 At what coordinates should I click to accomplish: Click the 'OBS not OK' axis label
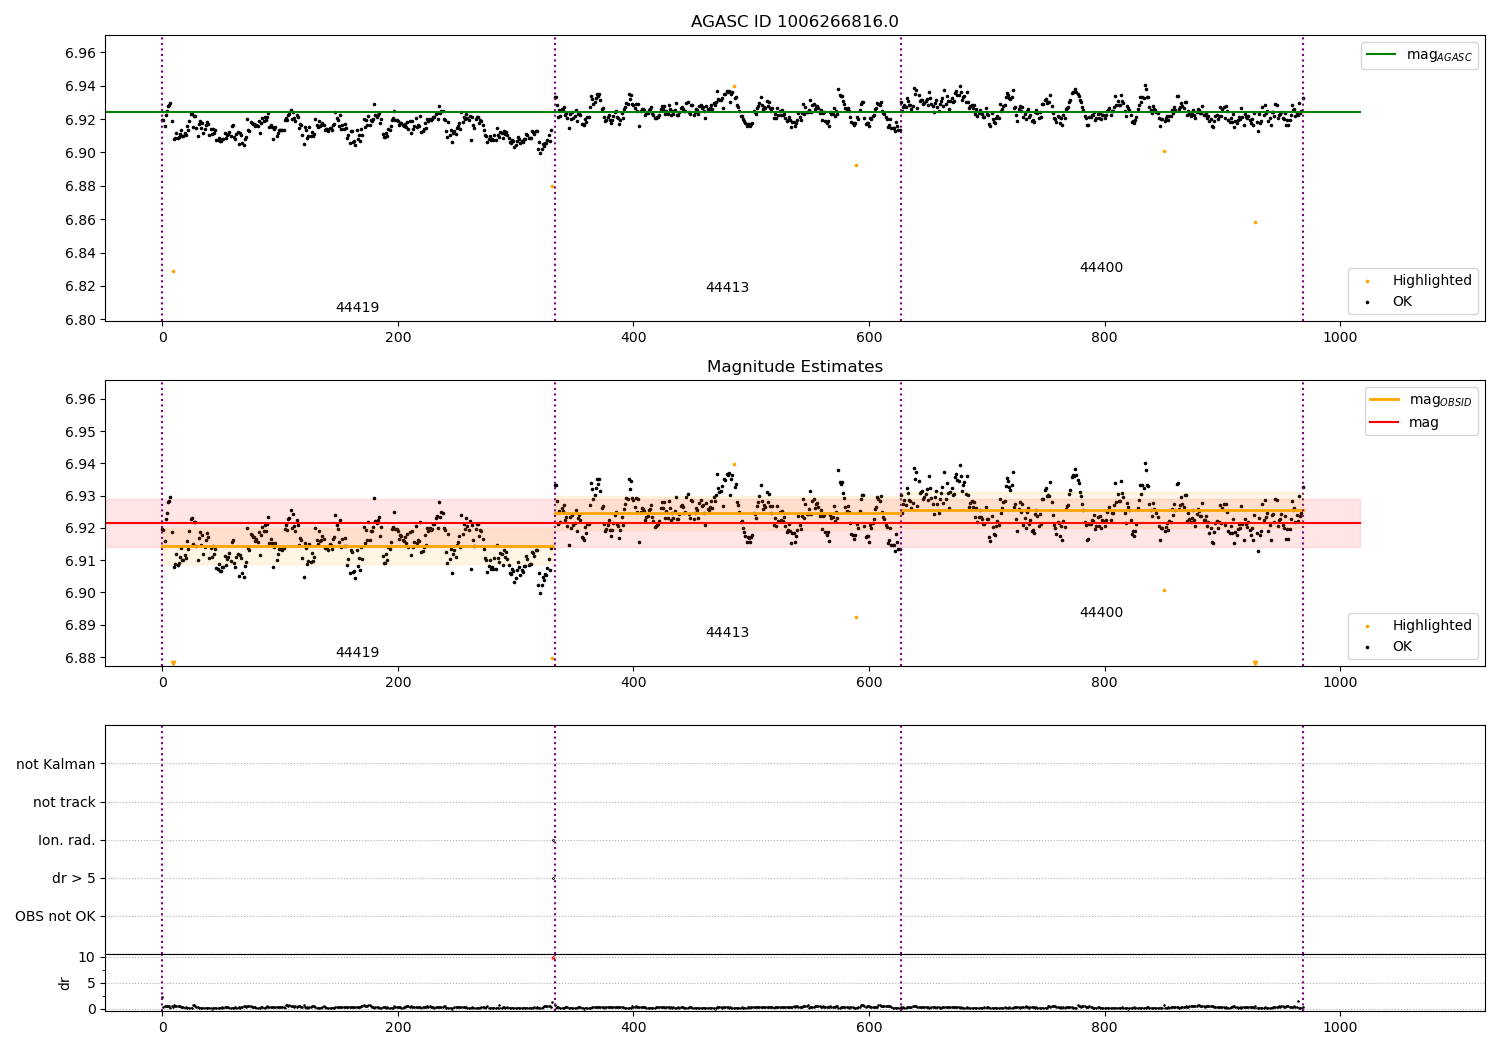tap(55, 916)
